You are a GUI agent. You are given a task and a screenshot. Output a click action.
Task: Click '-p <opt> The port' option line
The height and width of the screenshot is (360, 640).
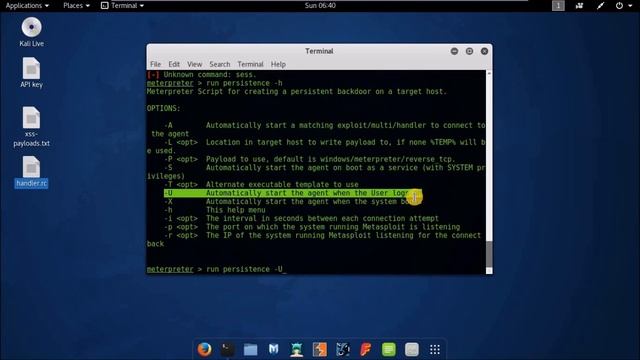(312, 227)
